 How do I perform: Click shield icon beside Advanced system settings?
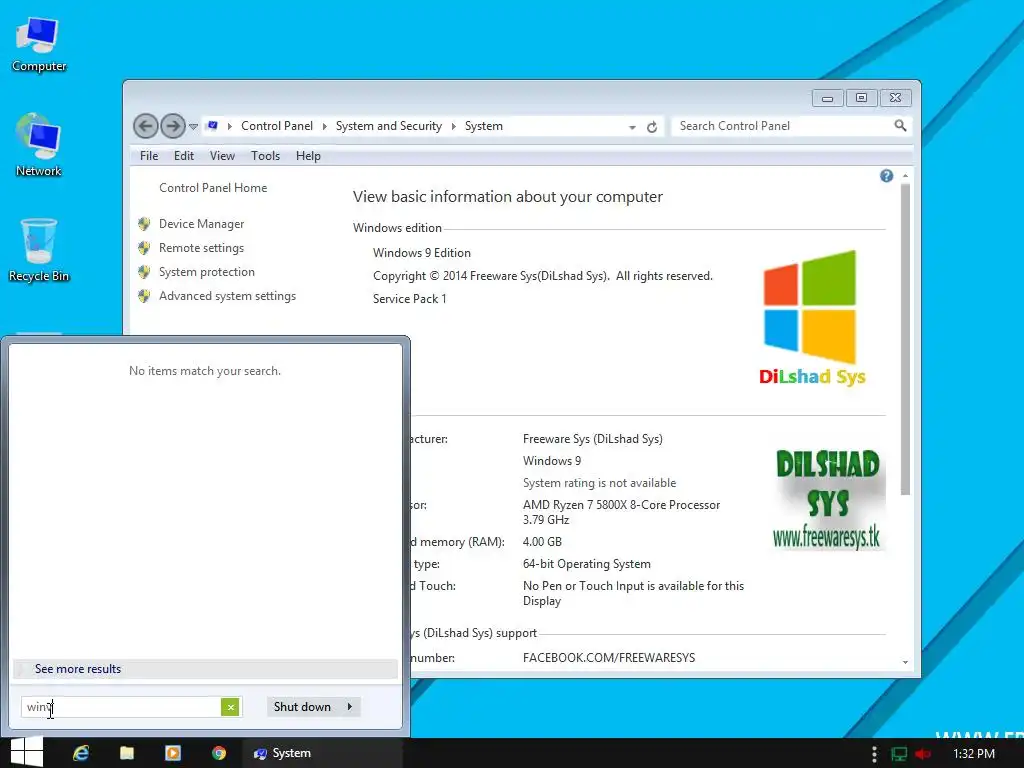click(x=144, y=296)
